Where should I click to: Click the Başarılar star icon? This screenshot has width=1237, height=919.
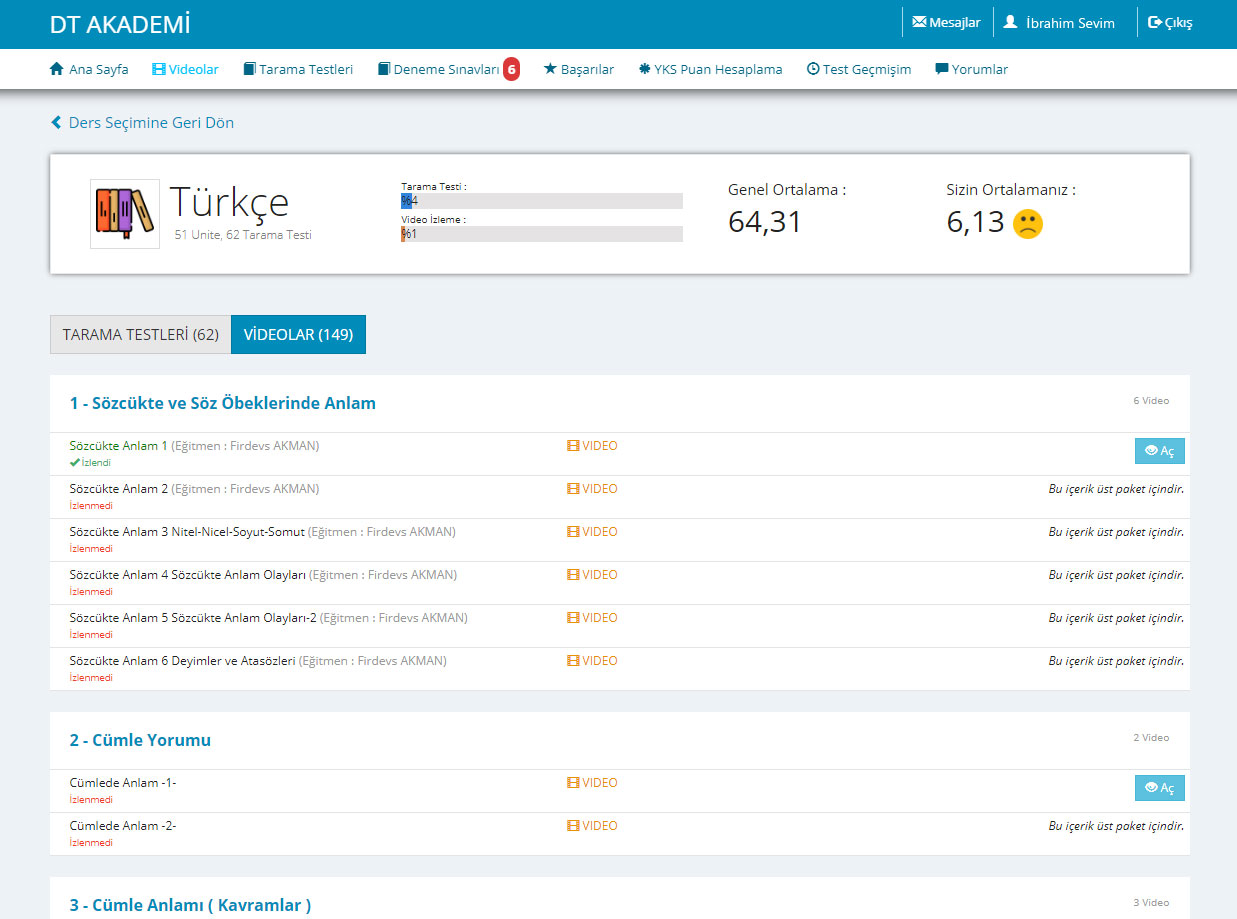click(x=550, y=70)
